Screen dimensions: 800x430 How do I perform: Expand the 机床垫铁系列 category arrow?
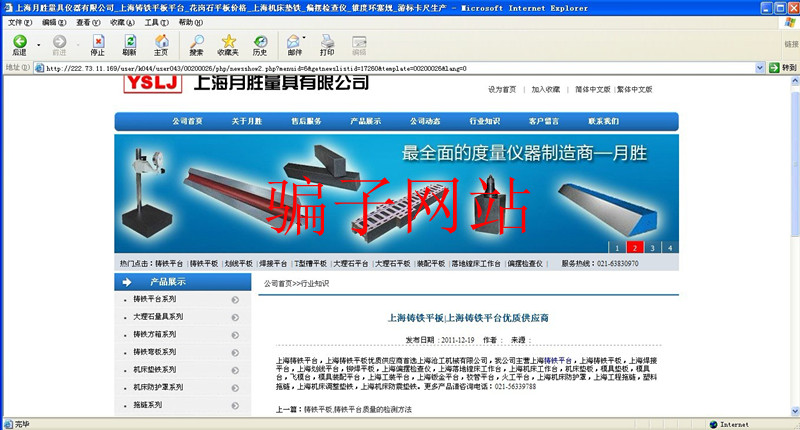point(235,369)
